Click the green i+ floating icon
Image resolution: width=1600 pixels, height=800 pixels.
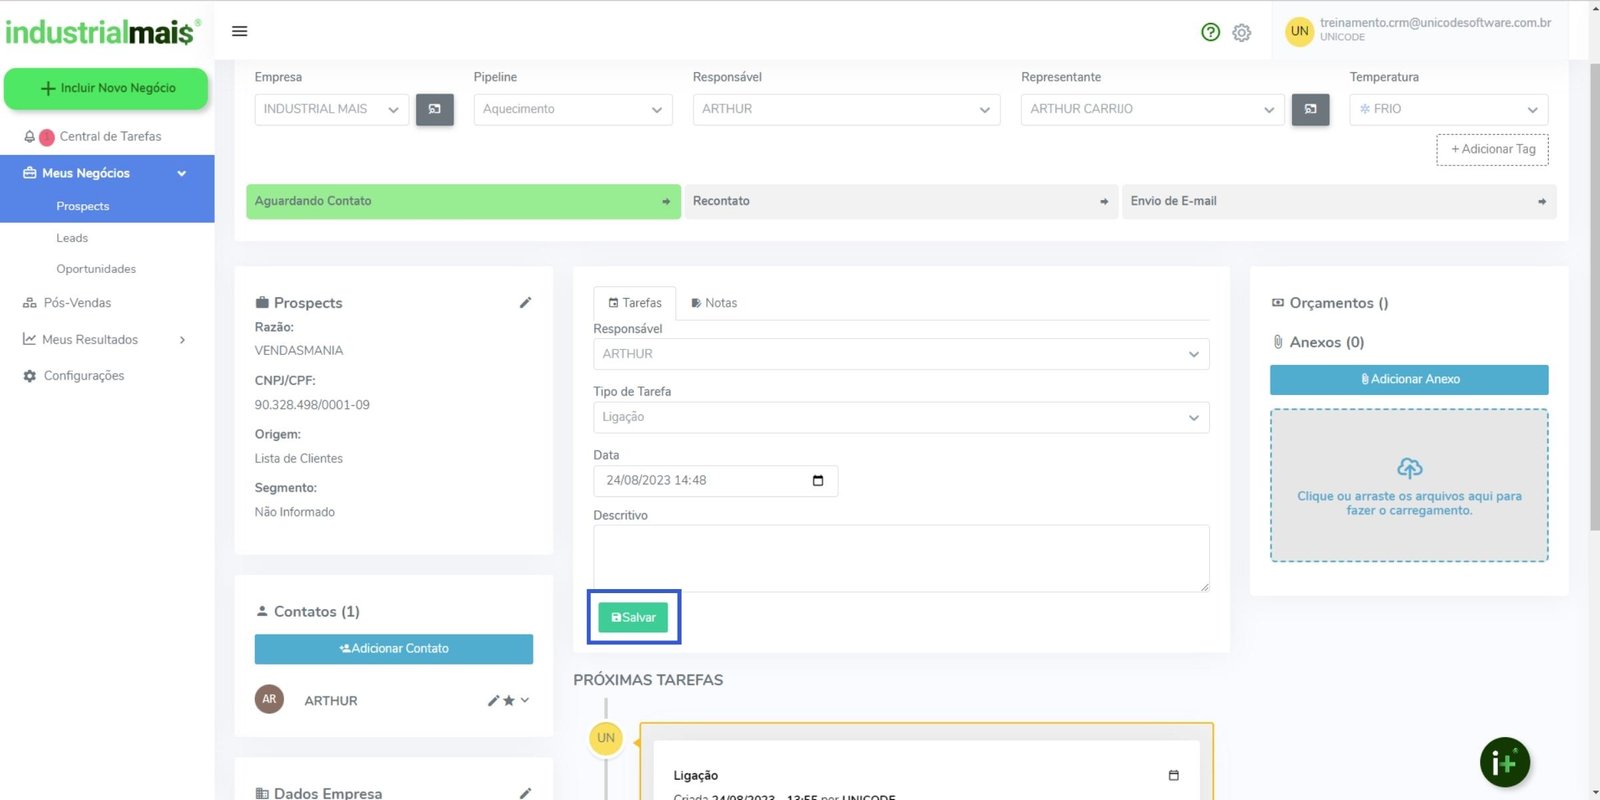pyautogui.click(x=1504, y=763)
